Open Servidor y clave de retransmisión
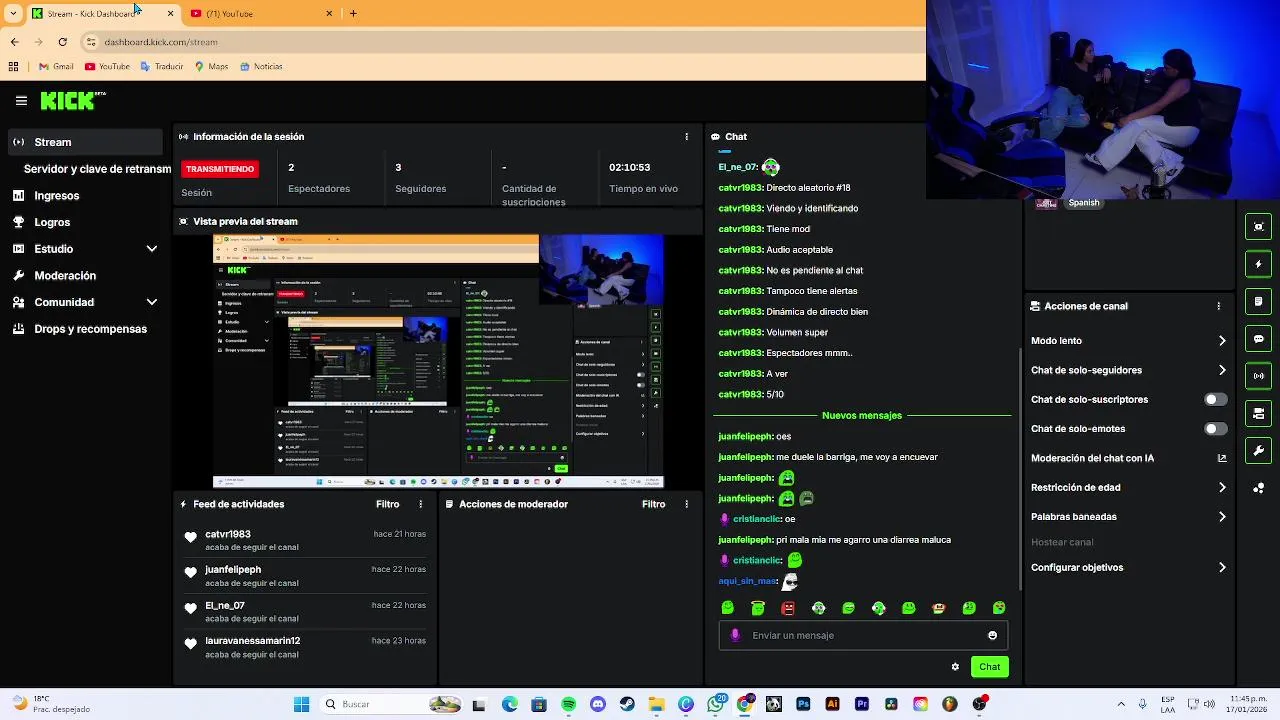The width and height of the screenshot is (1280, 720). click(x=97, y=169)
